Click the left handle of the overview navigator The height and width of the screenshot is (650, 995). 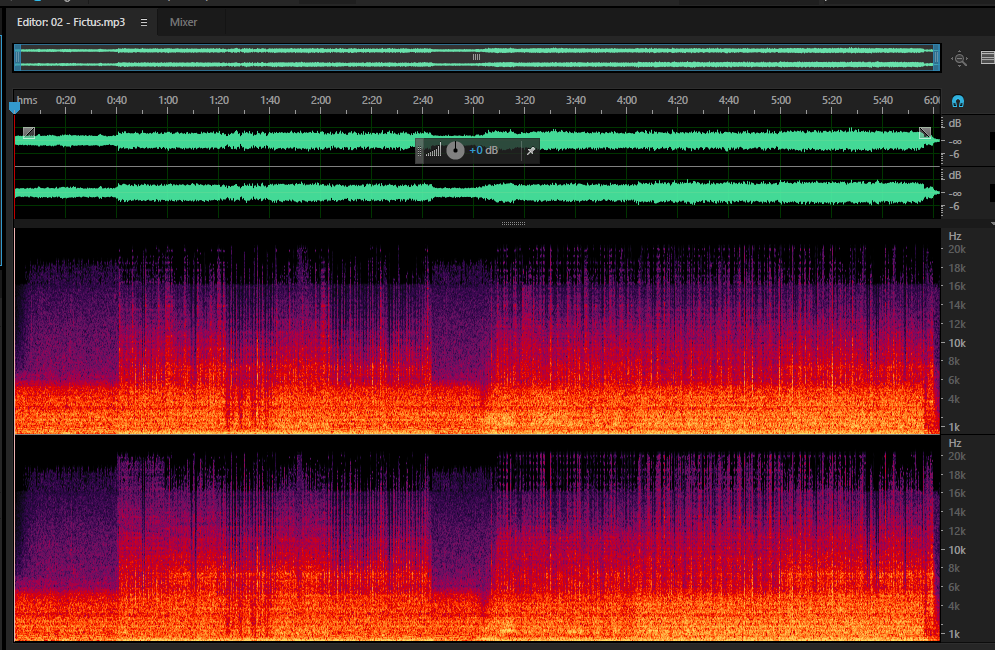click(18, 58)
